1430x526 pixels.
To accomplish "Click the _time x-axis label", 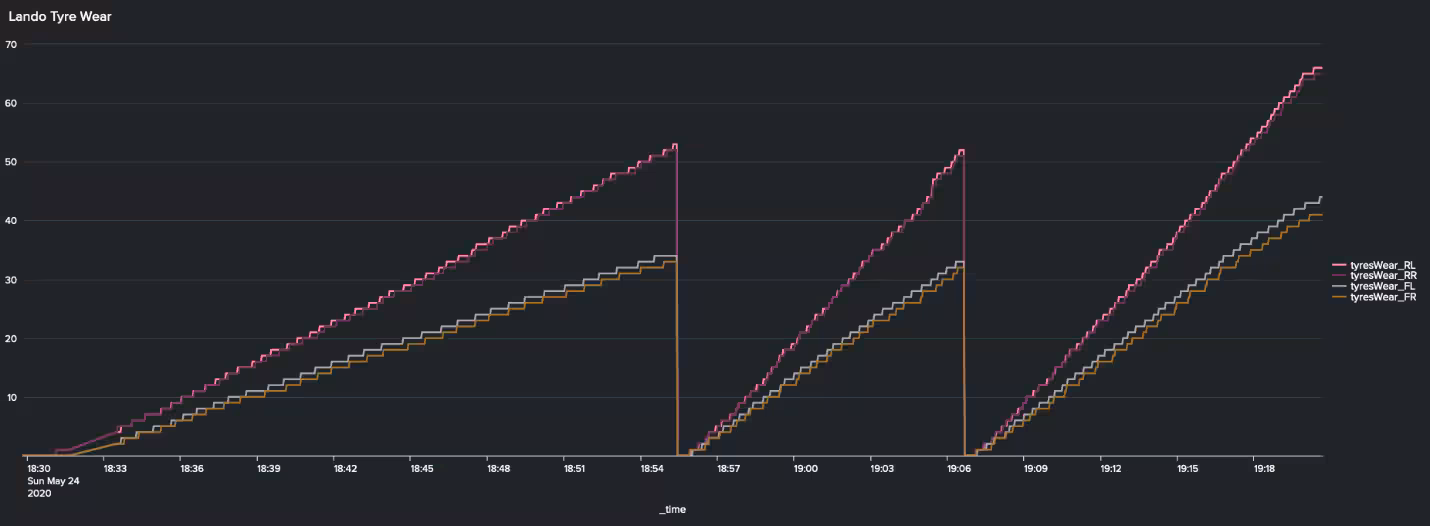I will 672,509.
